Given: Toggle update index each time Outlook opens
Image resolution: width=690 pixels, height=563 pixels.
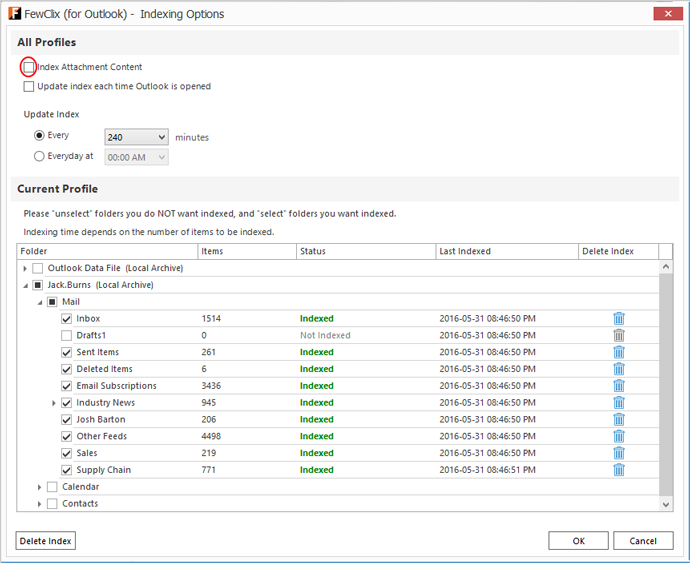Looking at the screenshot, I should [x=29, y=87].
